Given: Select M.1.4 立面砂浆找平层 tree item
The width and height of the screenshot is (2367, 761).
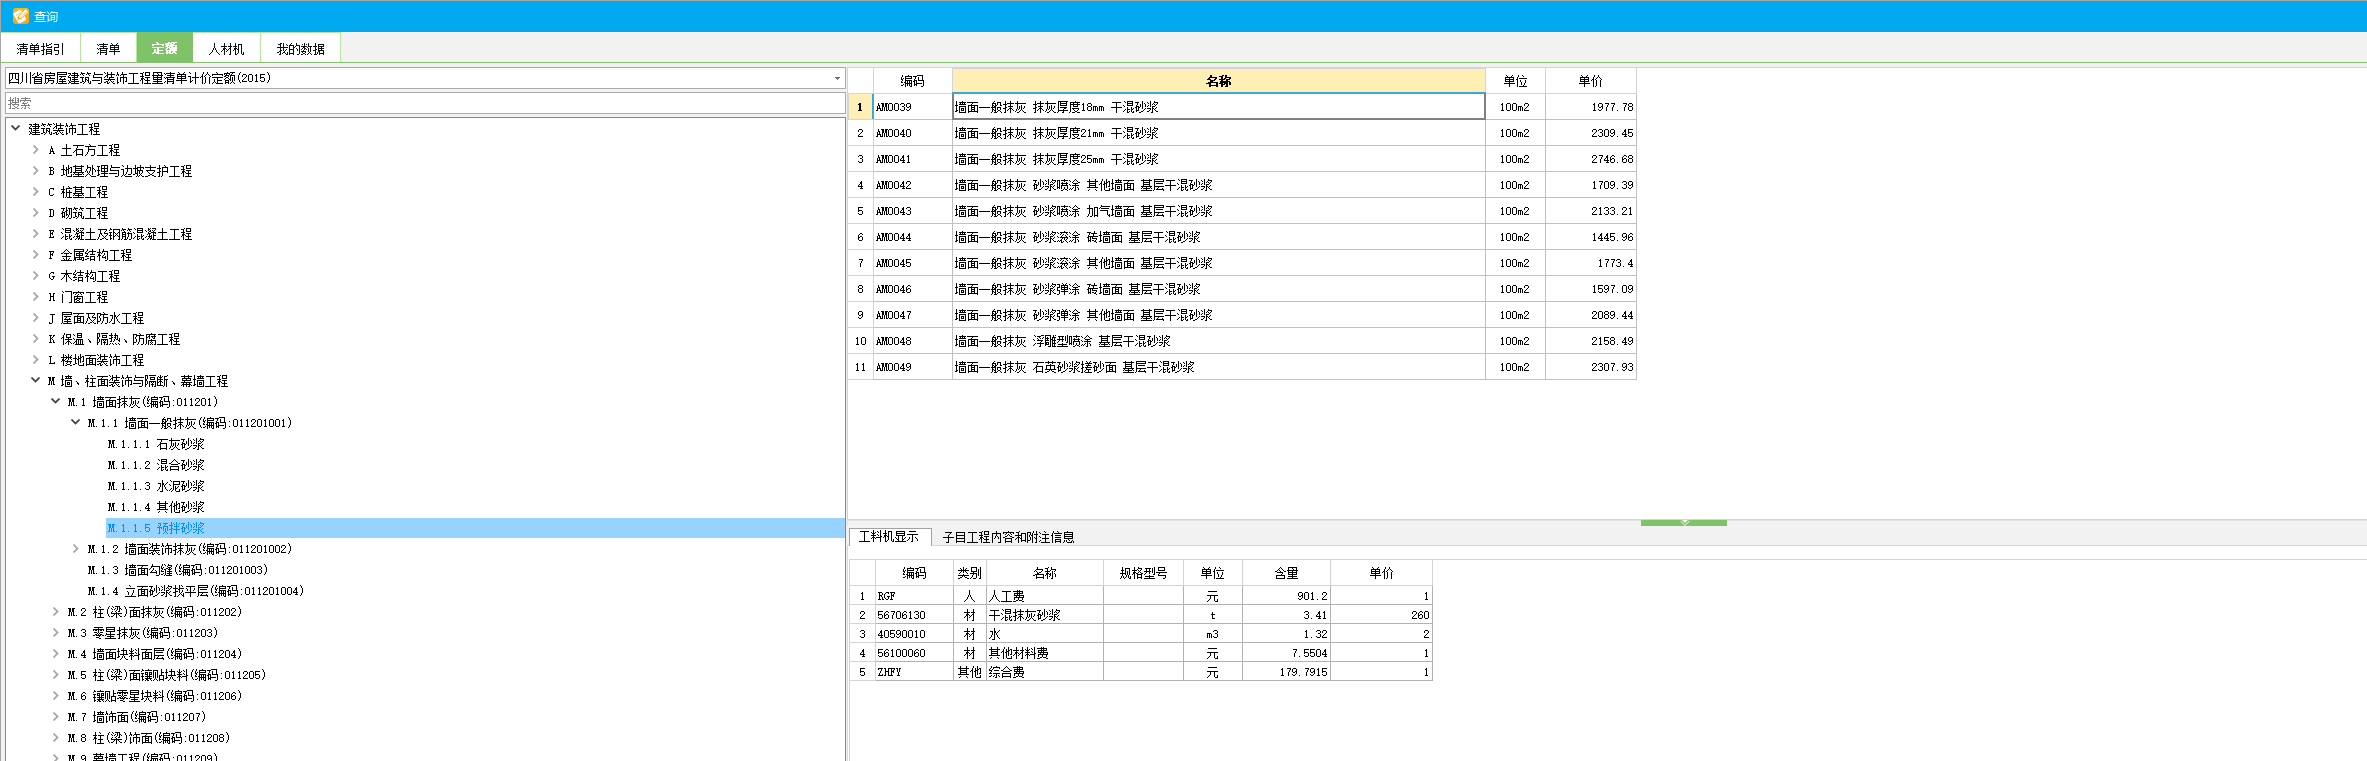Looking at the screenshot, I should [x=196, y=591].
